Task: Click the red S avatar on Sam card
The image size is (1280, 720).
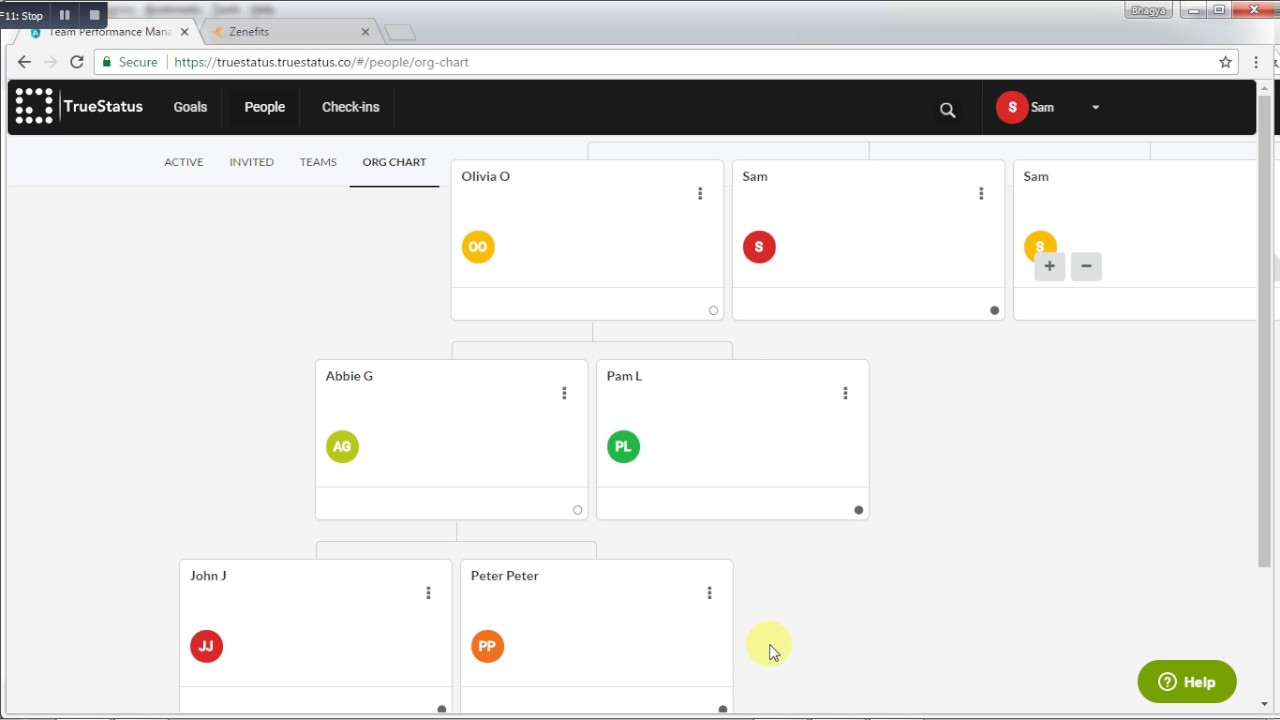Action: tap(759, 247)
